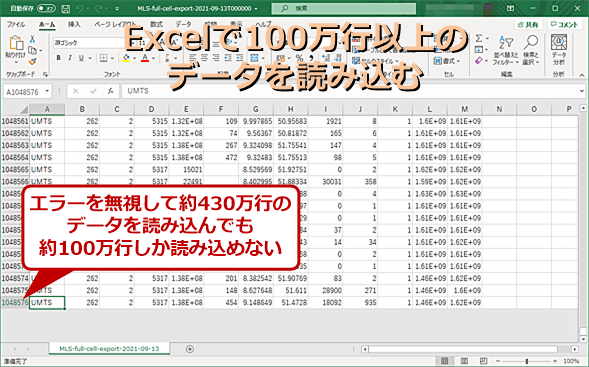
Task: Click the Align Right icon
Action: tap(216, 58)
